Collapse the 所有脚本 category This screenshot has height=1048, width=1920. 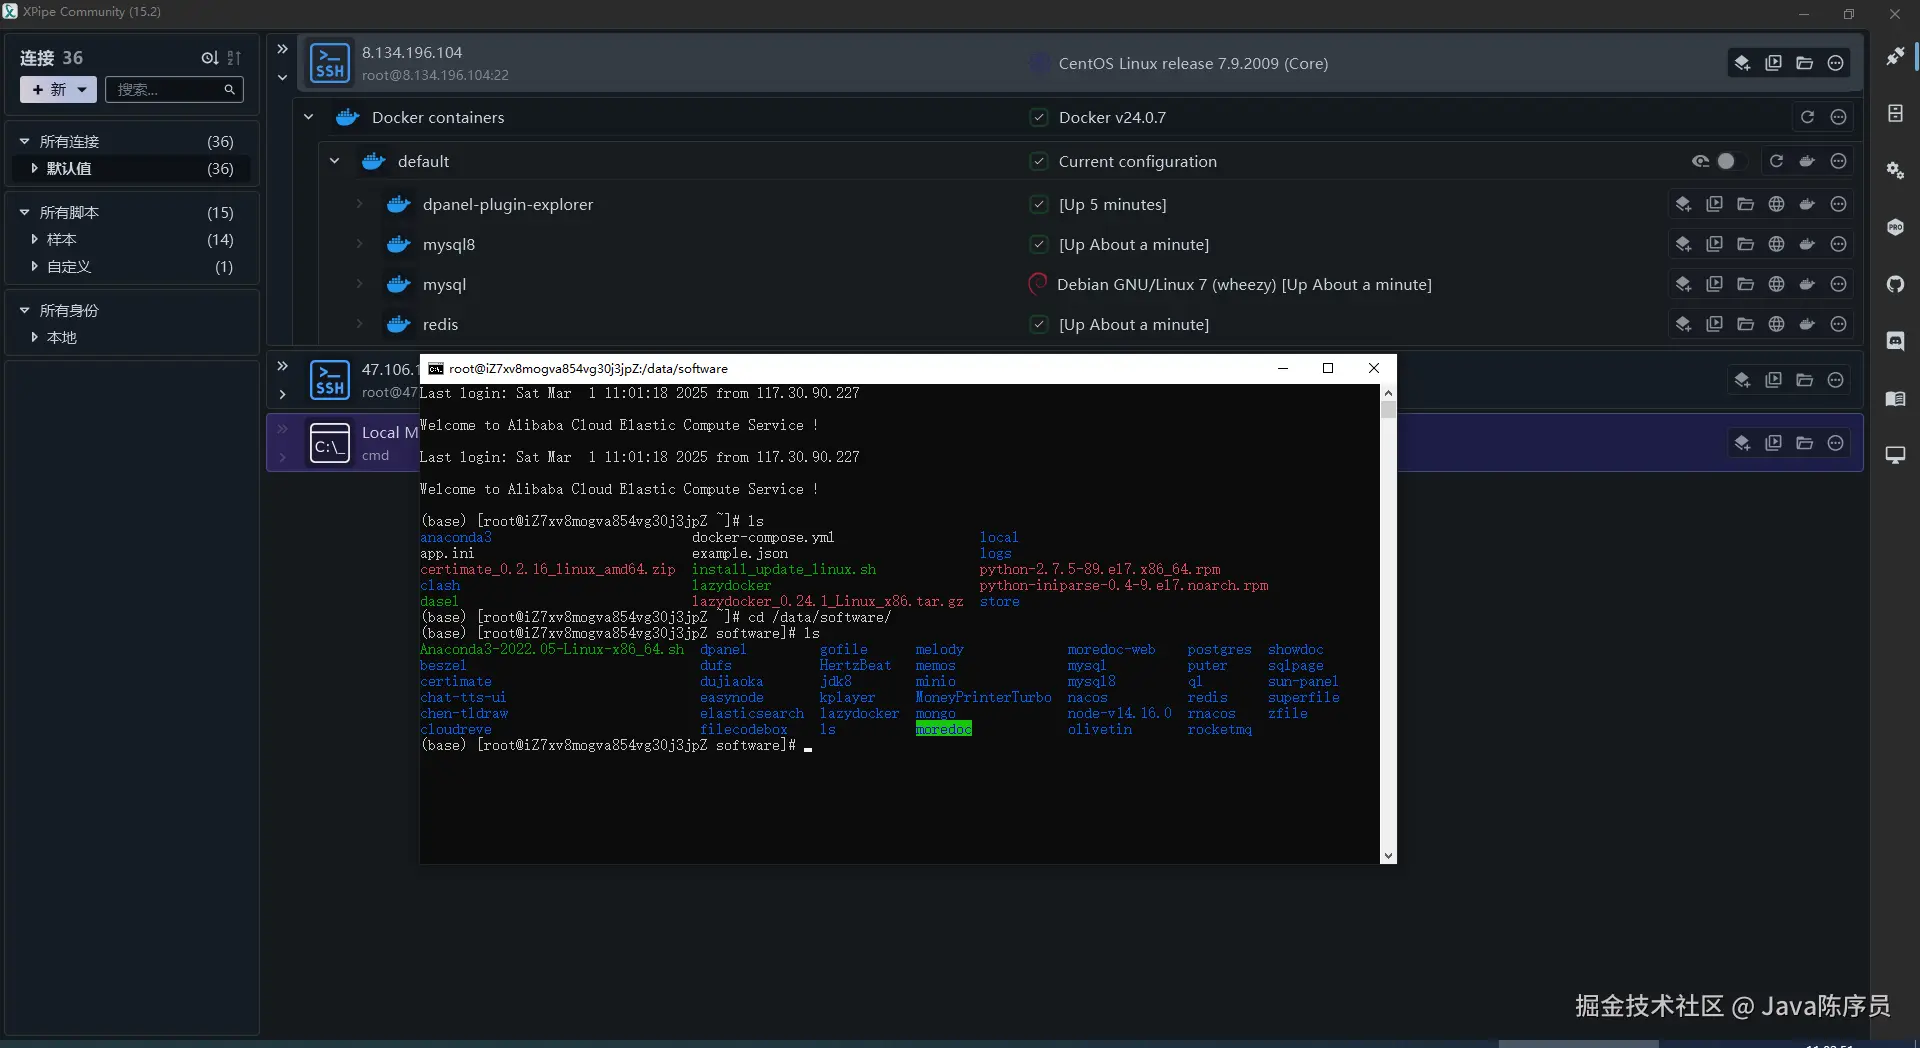pyautogui.click(x=24, y=213)
